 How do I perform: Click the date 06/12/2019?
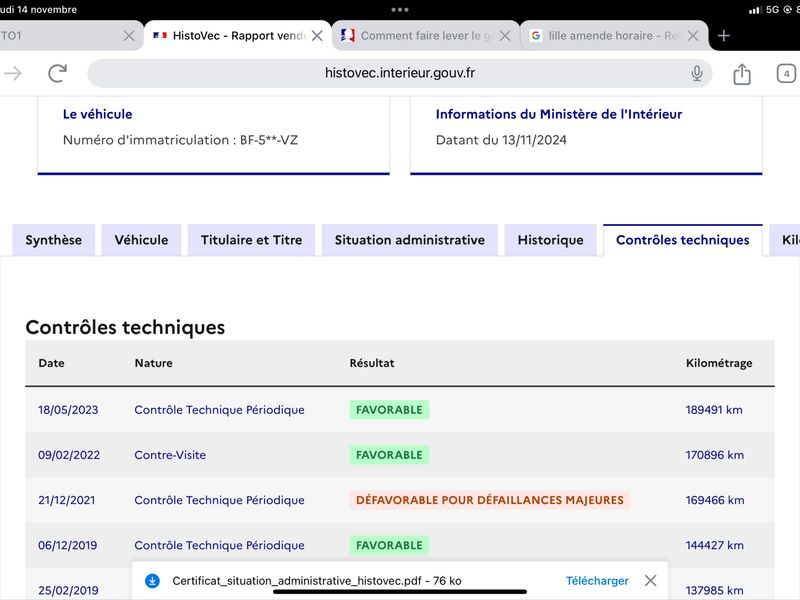click(x=67, y=545)
